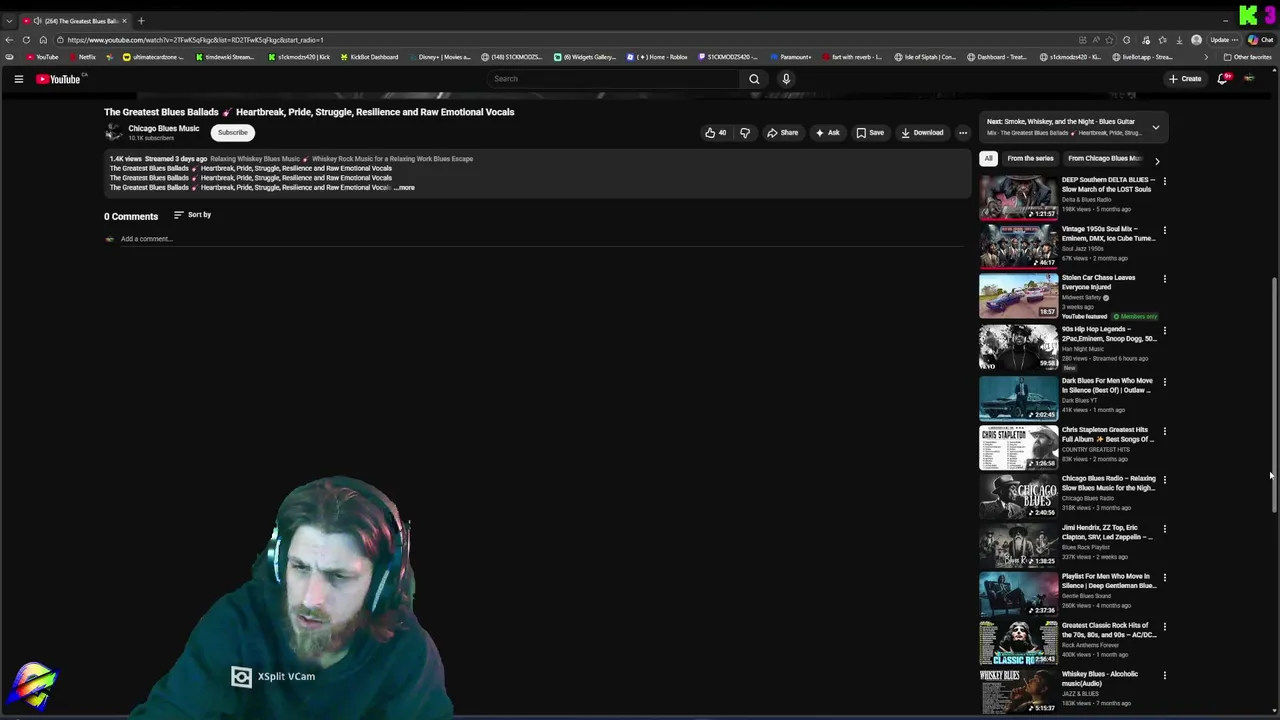The image size is (1280, 720).
Task: Open Vintage 1950s Soul Mix title
Action: tap(1108, 234)
